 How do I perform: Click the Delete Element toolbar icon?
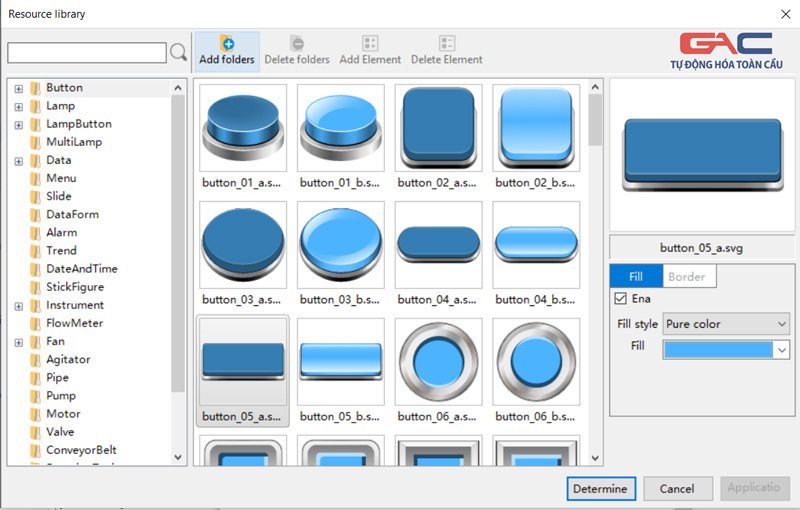[446, 43]
